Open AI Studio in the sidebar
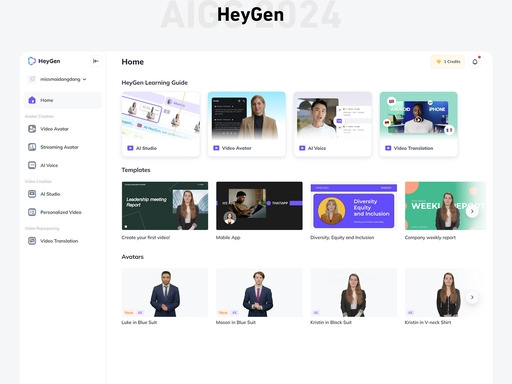The width and height of the screenshot is (512, 384). tap(50, 194)
